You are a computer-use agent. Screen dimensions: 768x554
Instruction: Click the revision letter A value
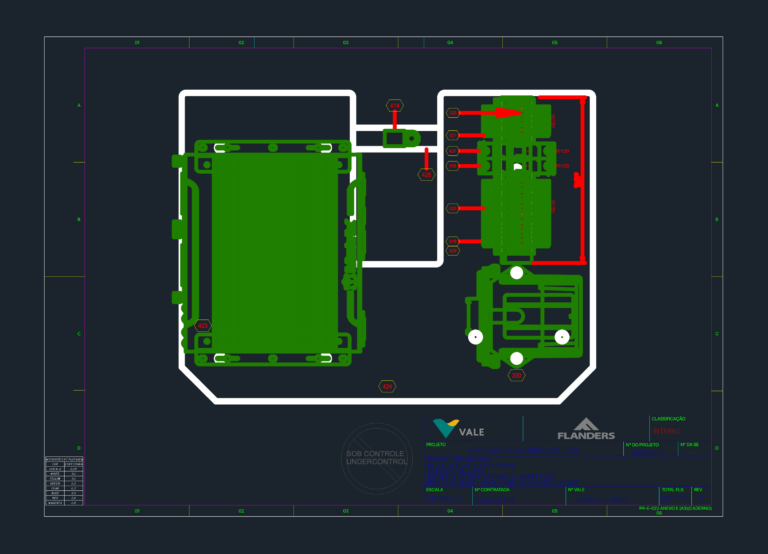coord(701,499)
